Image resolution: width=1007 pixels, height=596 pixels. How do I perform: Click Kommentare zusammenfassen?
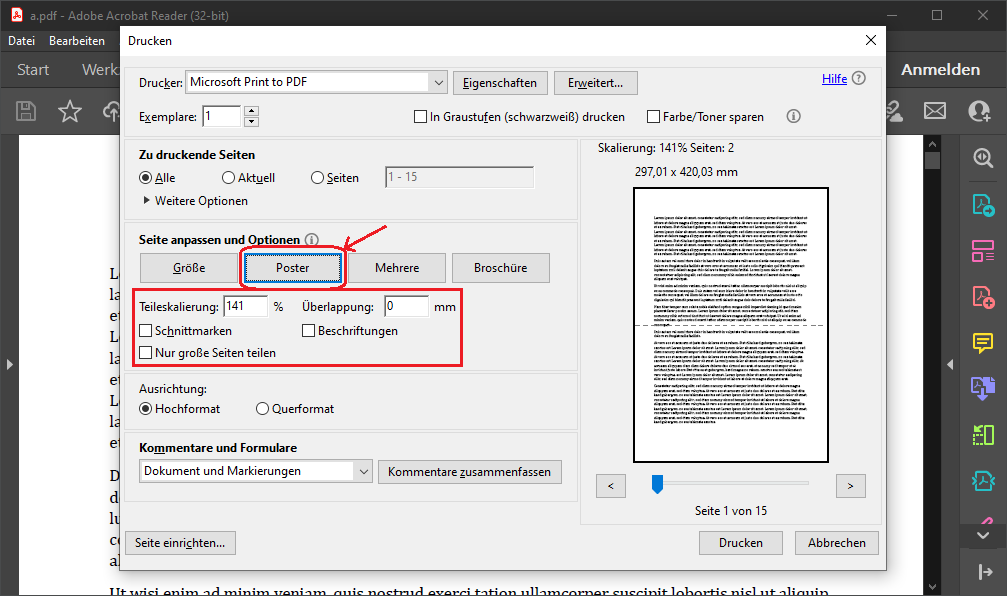(x=469, y=472)
